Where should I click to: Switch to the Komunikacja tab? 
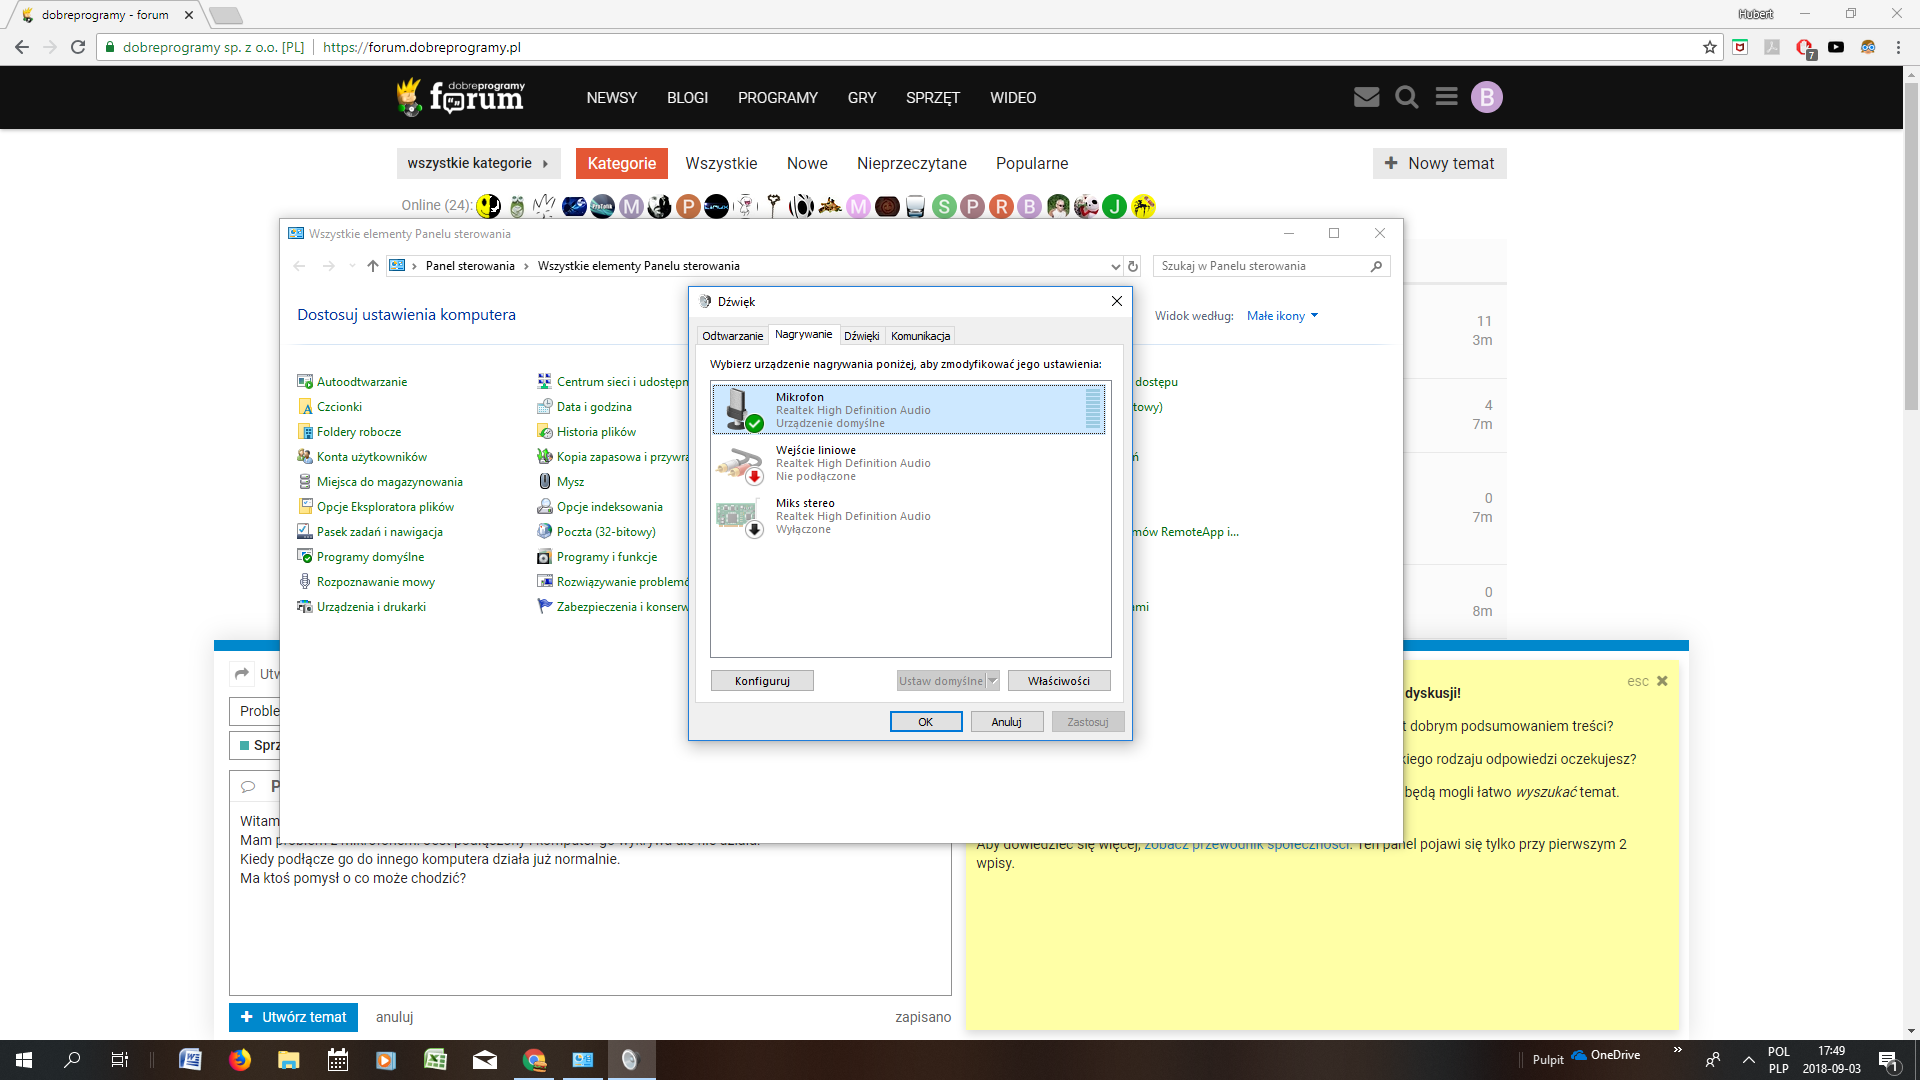coord(920,336)
